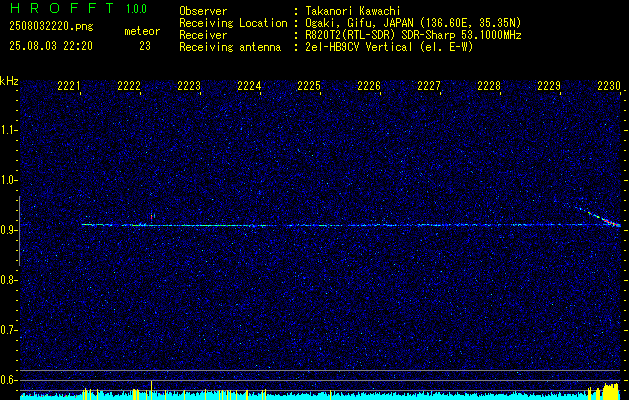Click the gray vertical bar beside 0.9 kHz
This screenshot has height=400, width=629.
pos(19,231)
